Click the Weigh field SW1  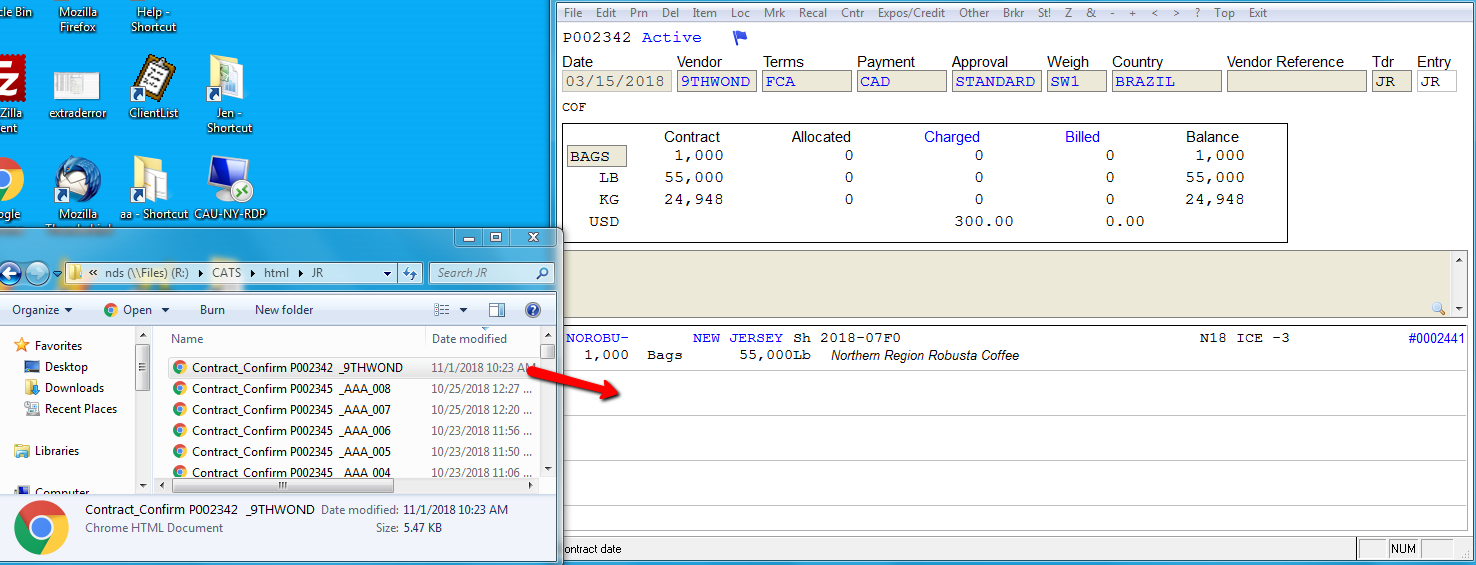tap(1077, 82)
